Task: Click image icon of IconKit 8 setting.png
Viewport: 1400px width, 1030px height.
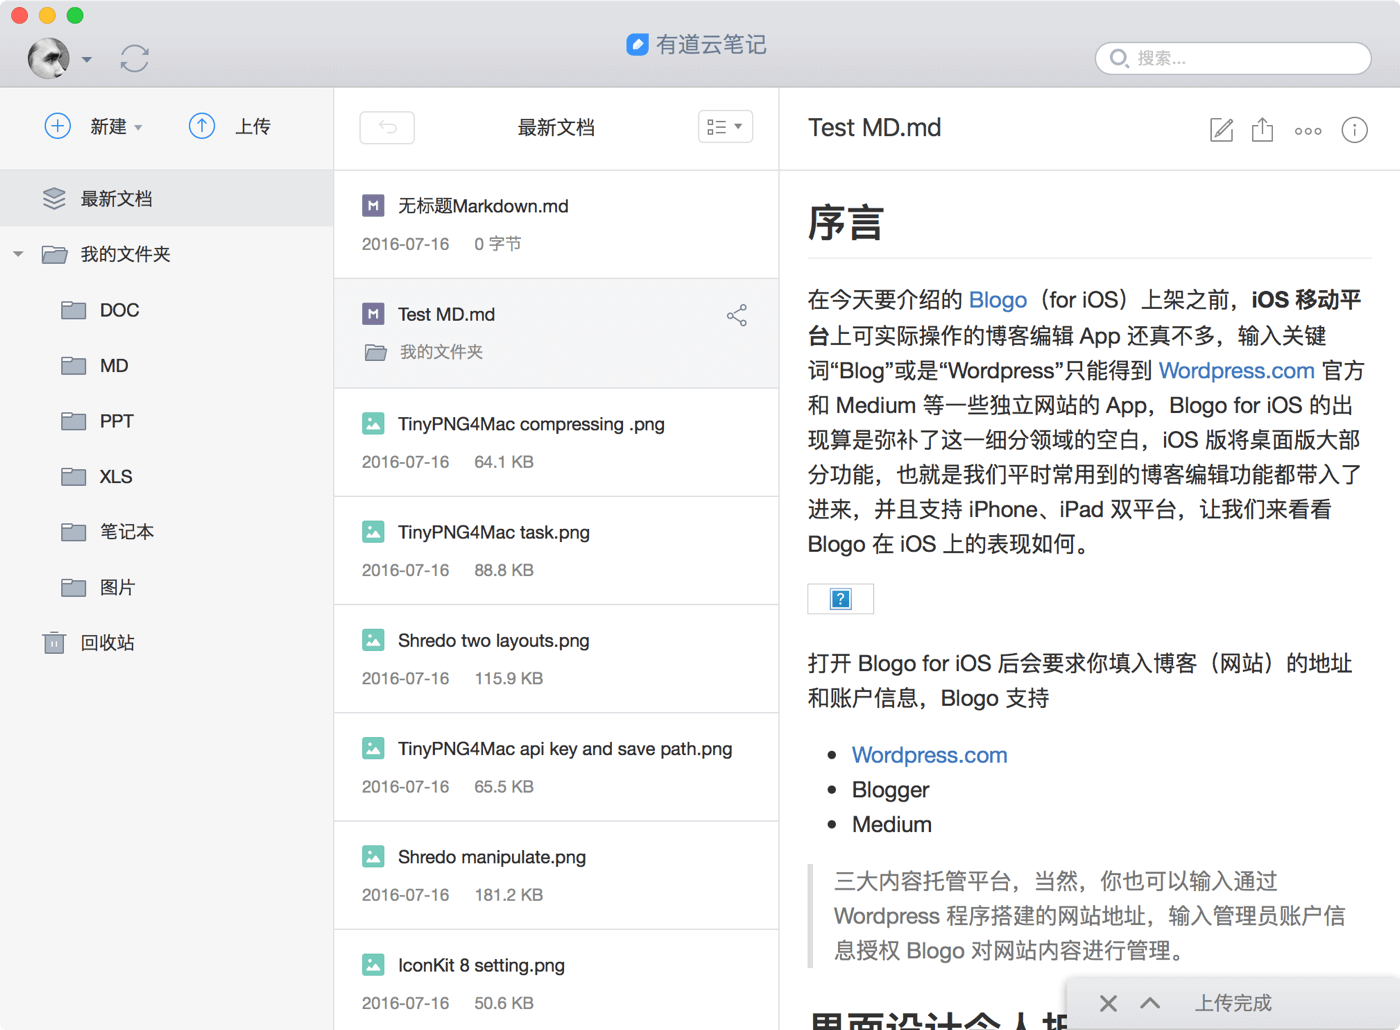Action: pyautogui.click(x=373, y=965)
